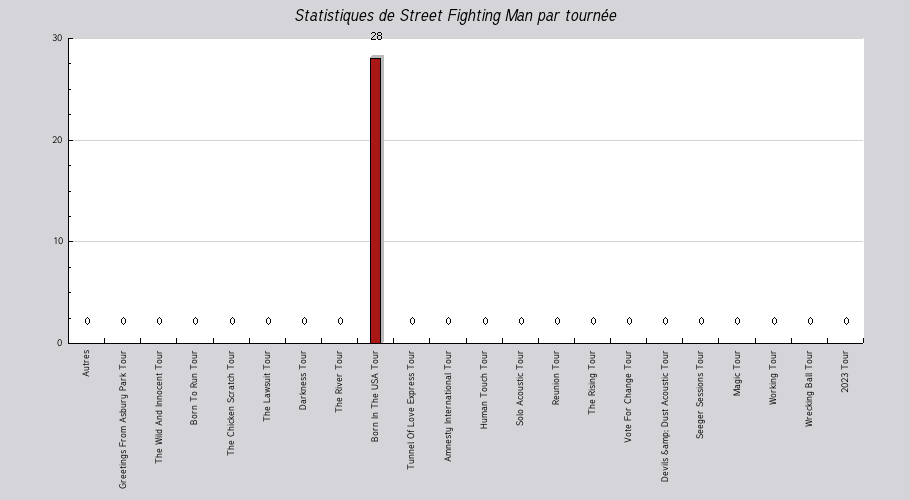Click The Wild And Innocent Tour label
Image resolution: width=910 pixels, height=500 pixels.
(158, 407)
